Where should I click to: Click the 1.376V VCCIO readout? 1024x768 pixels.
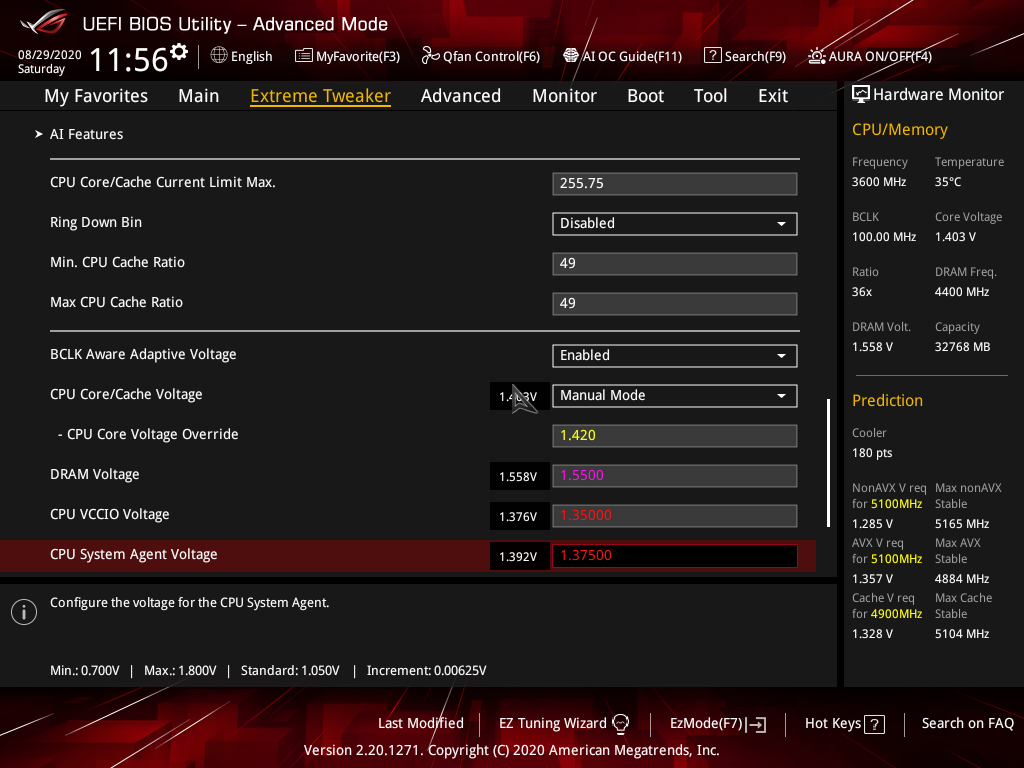[519, 516]
